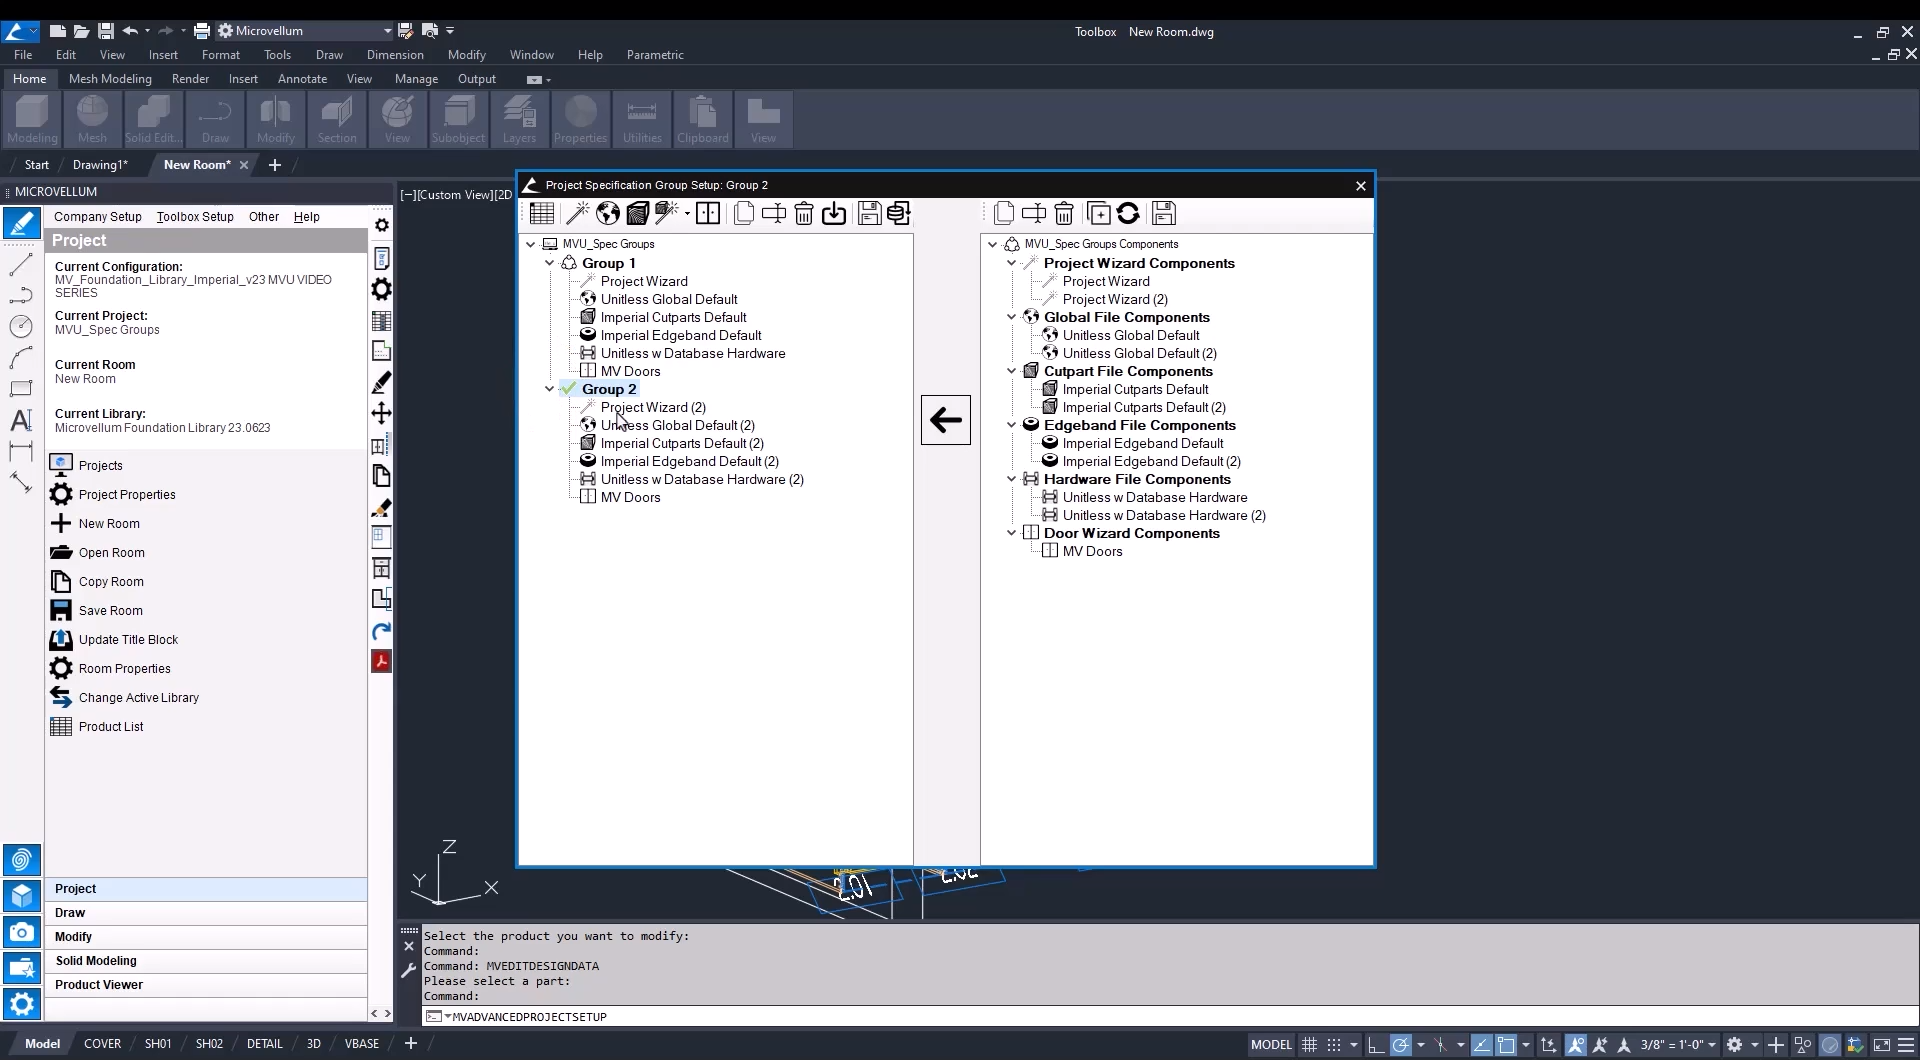Switch to the Annotate ribbon tab
Image resolution: width=1920 pixels, height=1060 pixels.
coord(302,79)
